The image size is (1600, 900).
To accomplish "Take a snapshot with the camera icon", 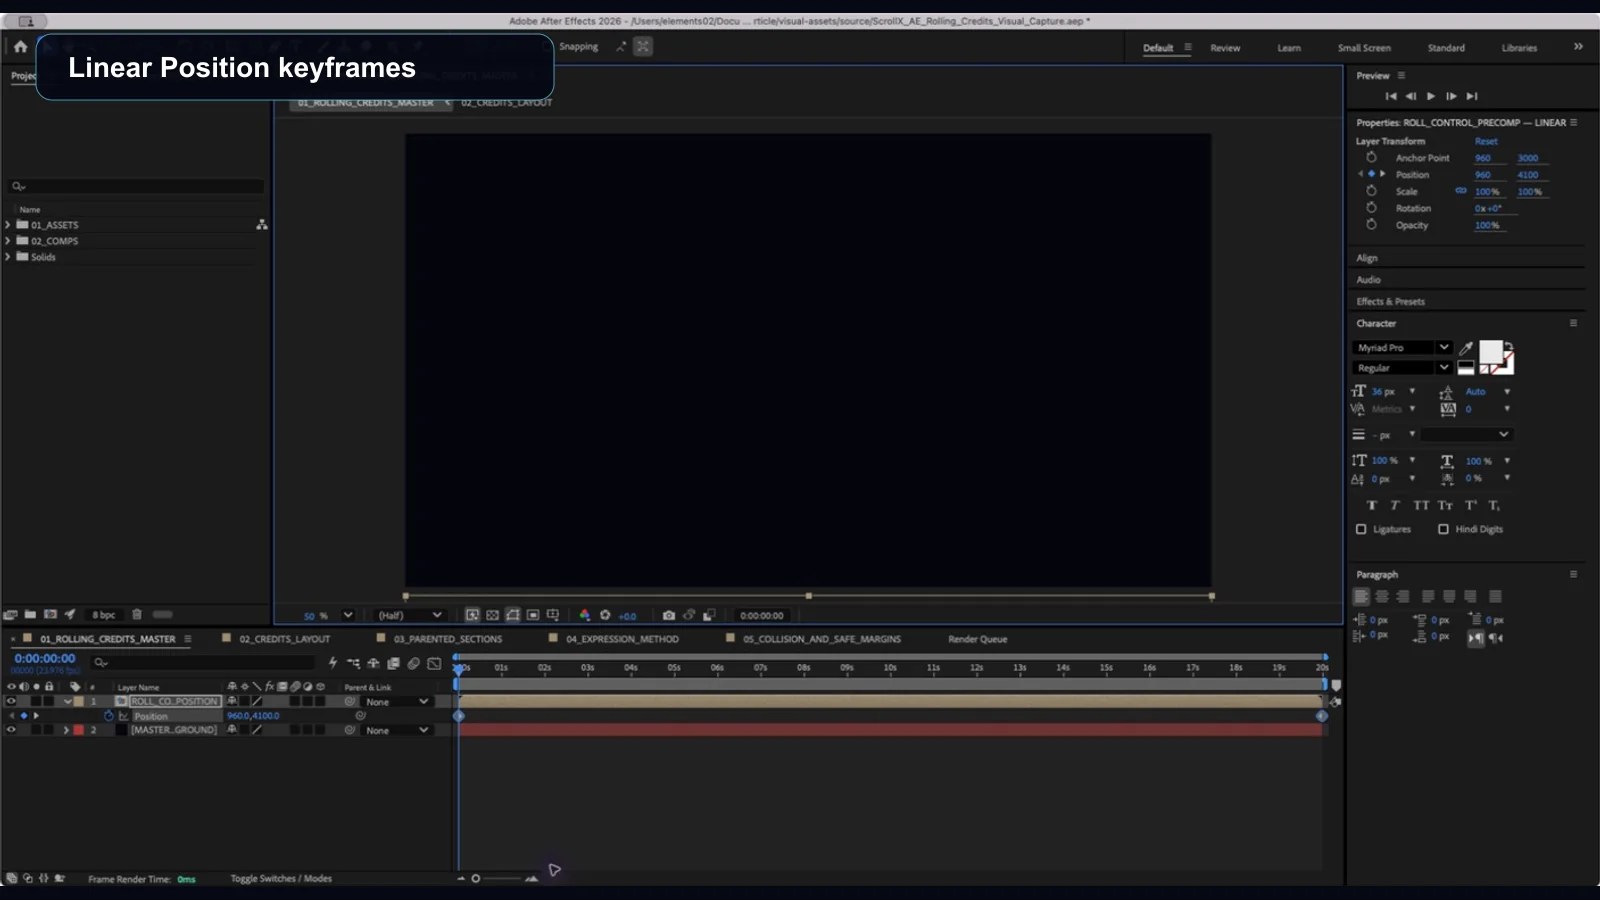I will (x=669, y=615).
